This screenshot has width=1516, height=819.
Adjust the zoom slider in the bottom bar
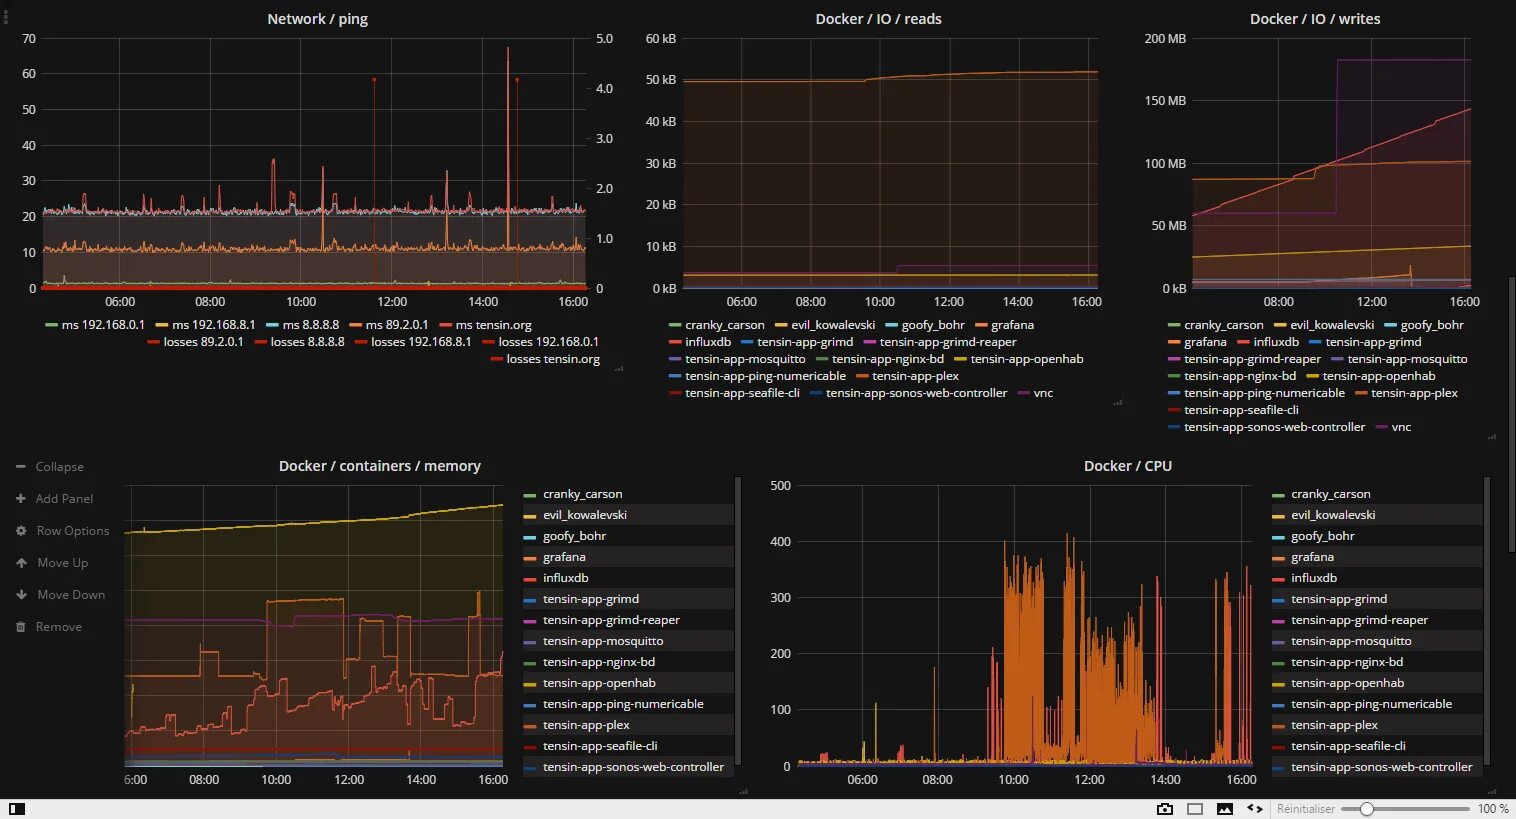1405,809
